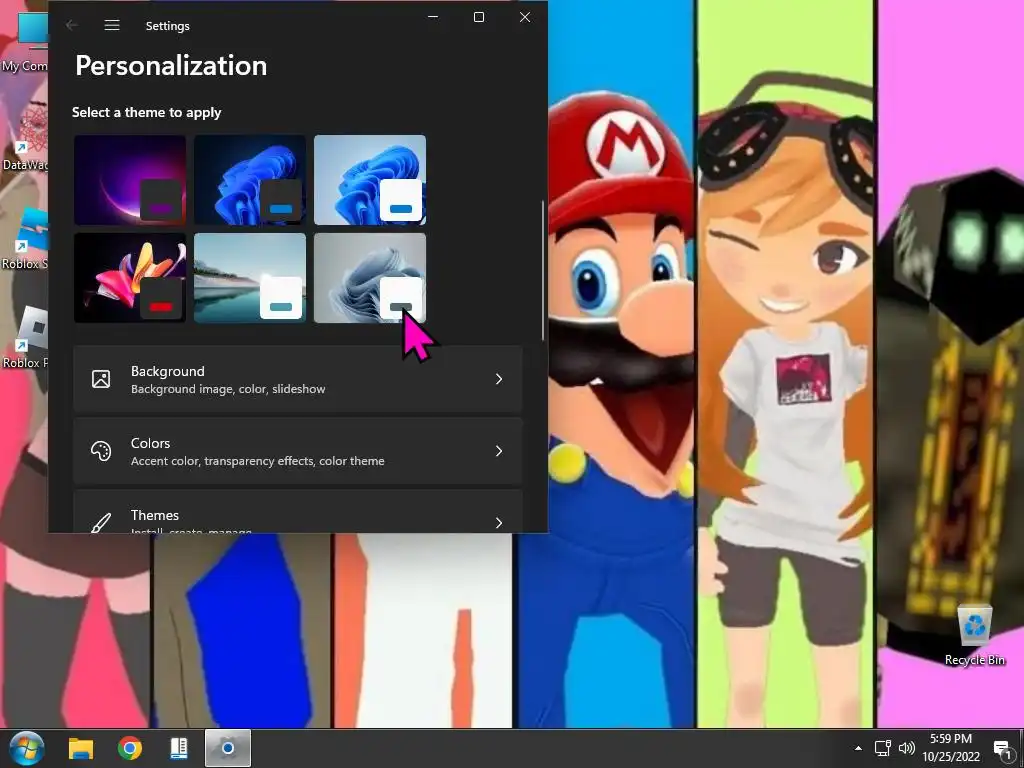Click the active Settings taskbar button

coord(228,748)
